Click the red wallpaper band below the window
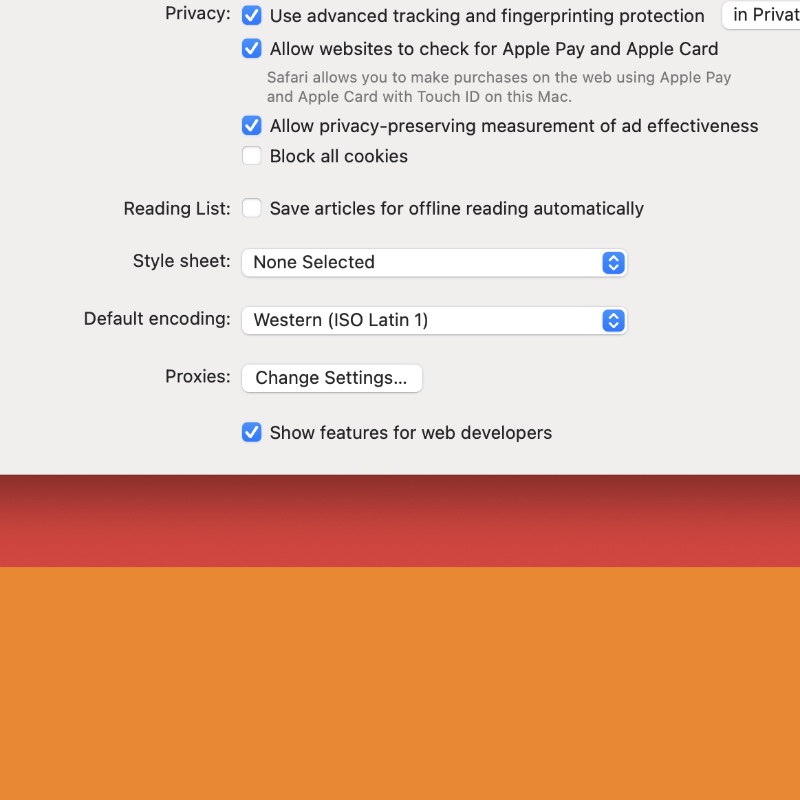This screenshot has height=800, width=800. 400,530
